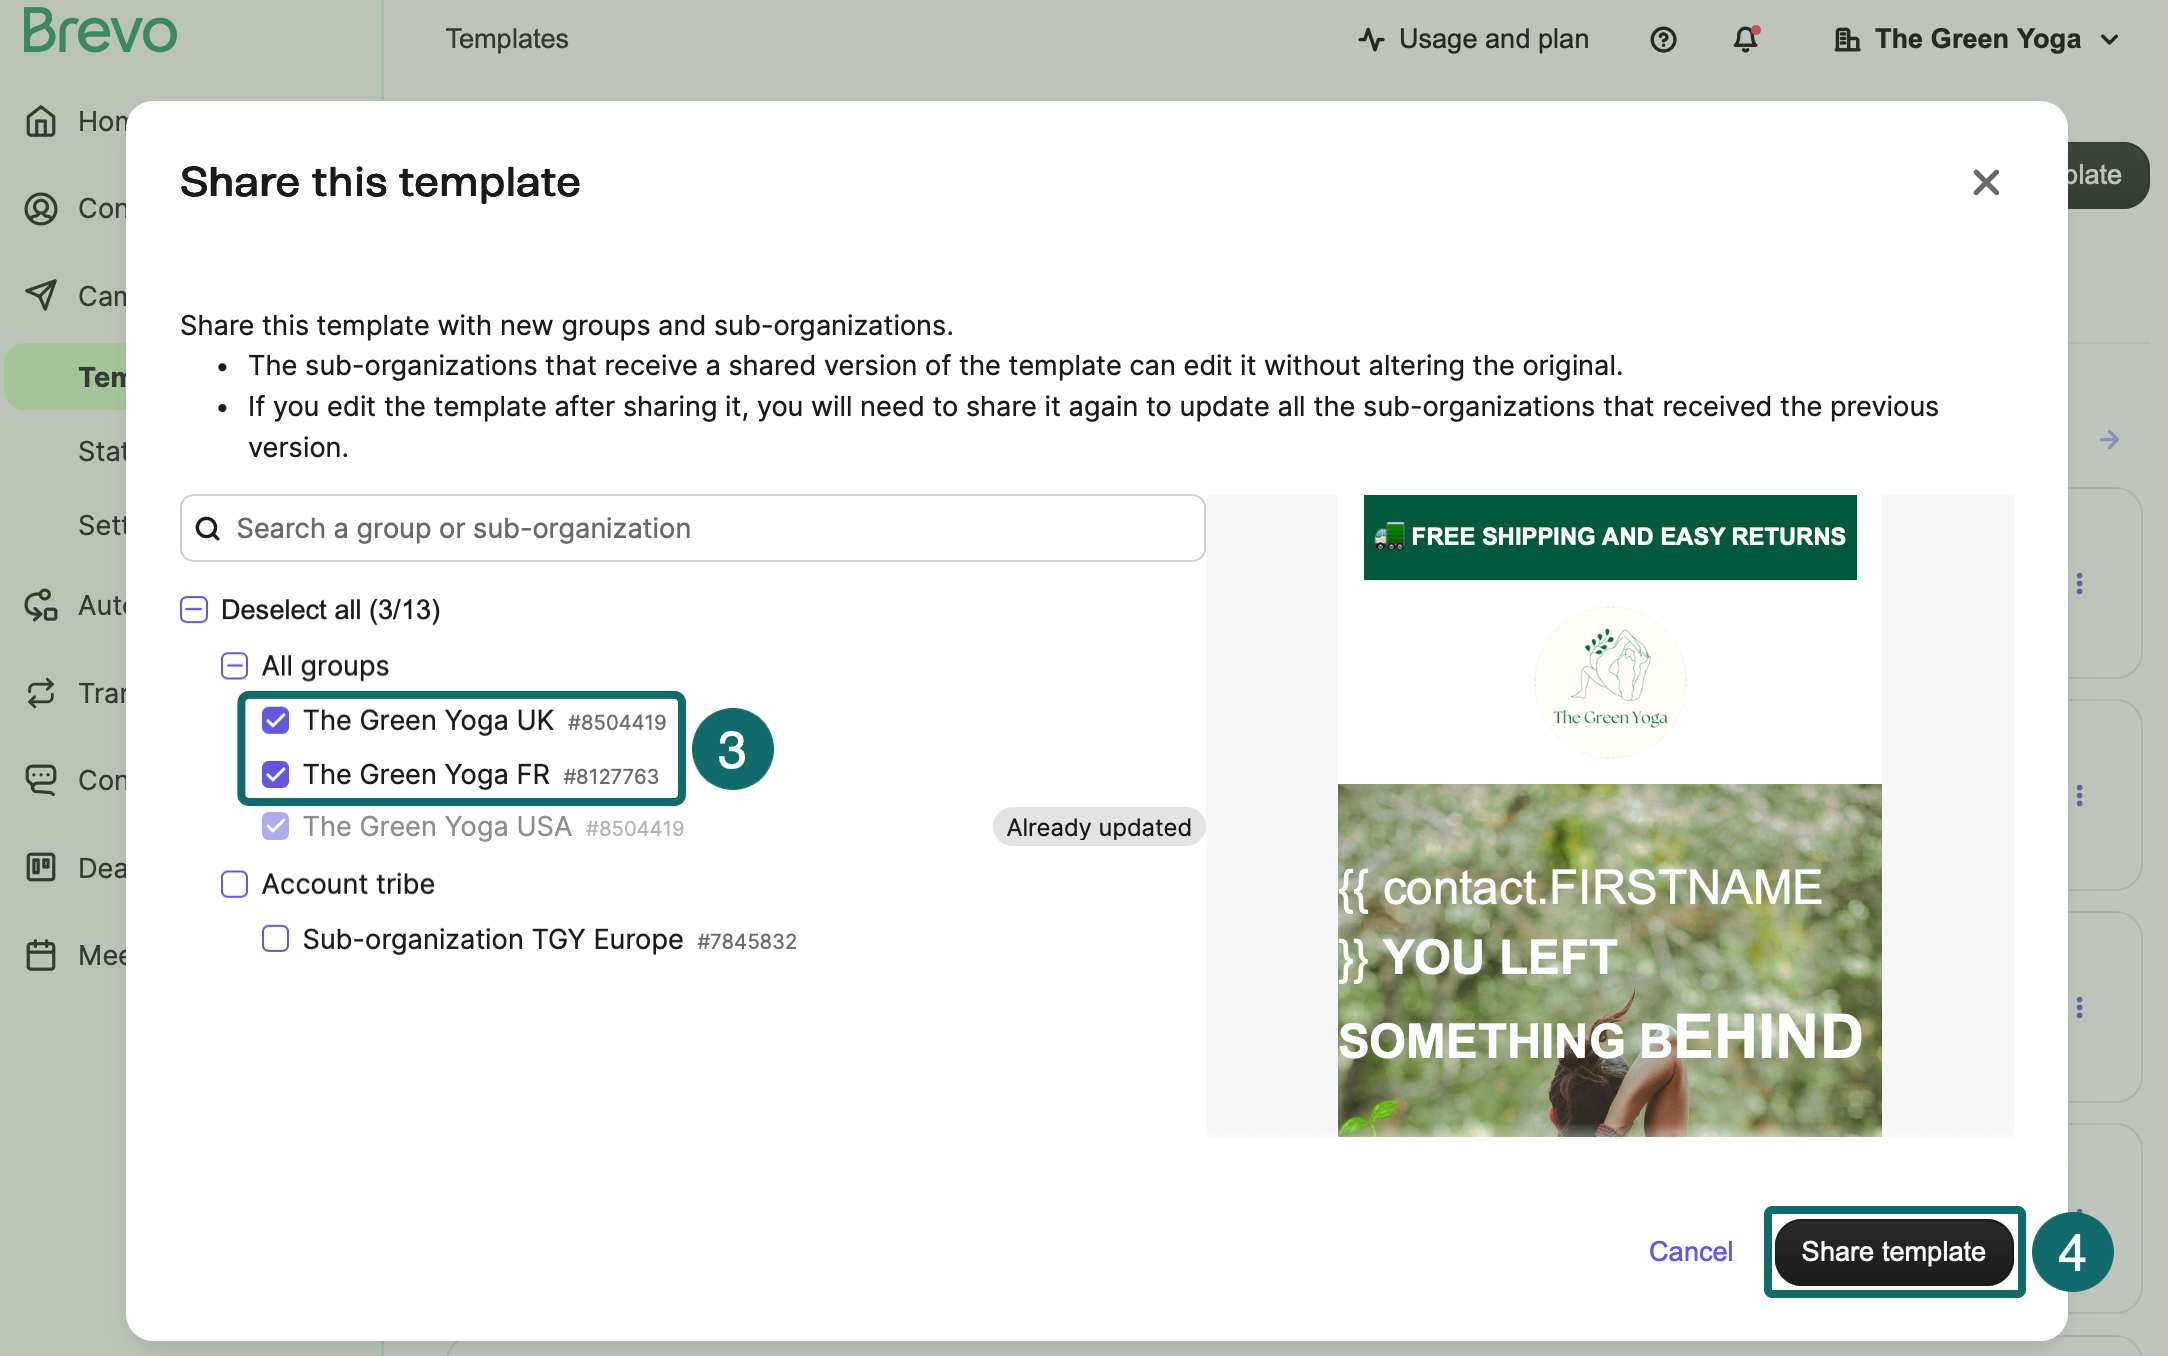Click the Meetings calendar icon
The height and width of the screenshot is (1356, 2168).
click(41, 955)
